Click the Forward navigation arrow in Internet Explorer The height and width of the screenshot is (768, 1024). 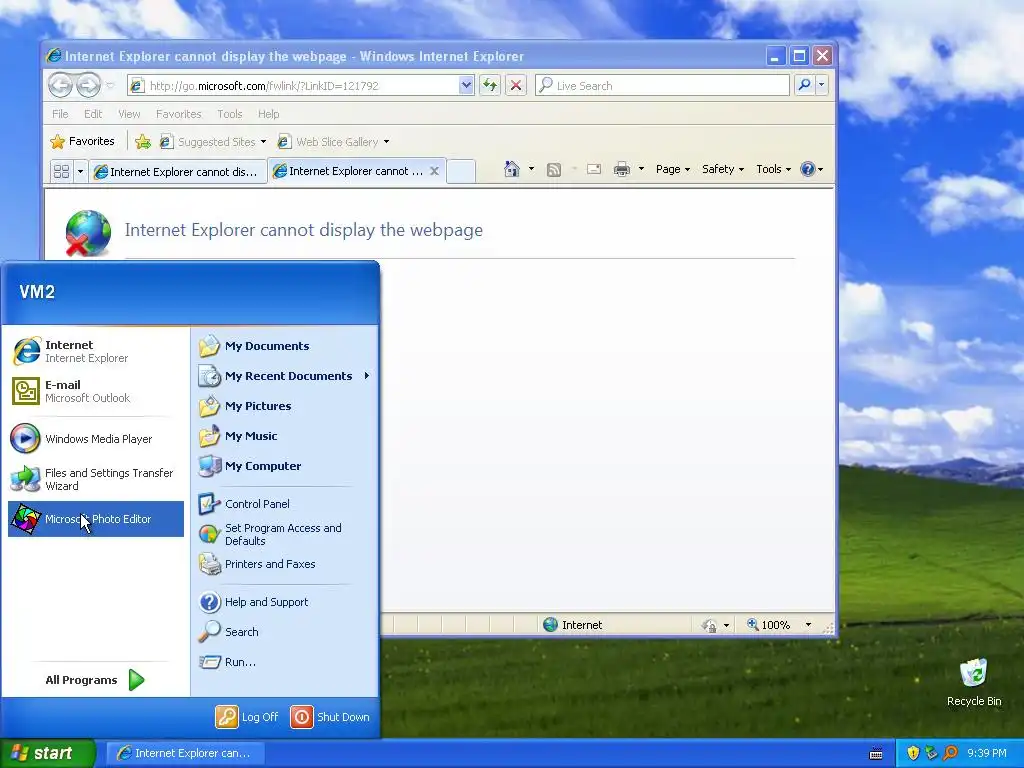tap(88, 85)
